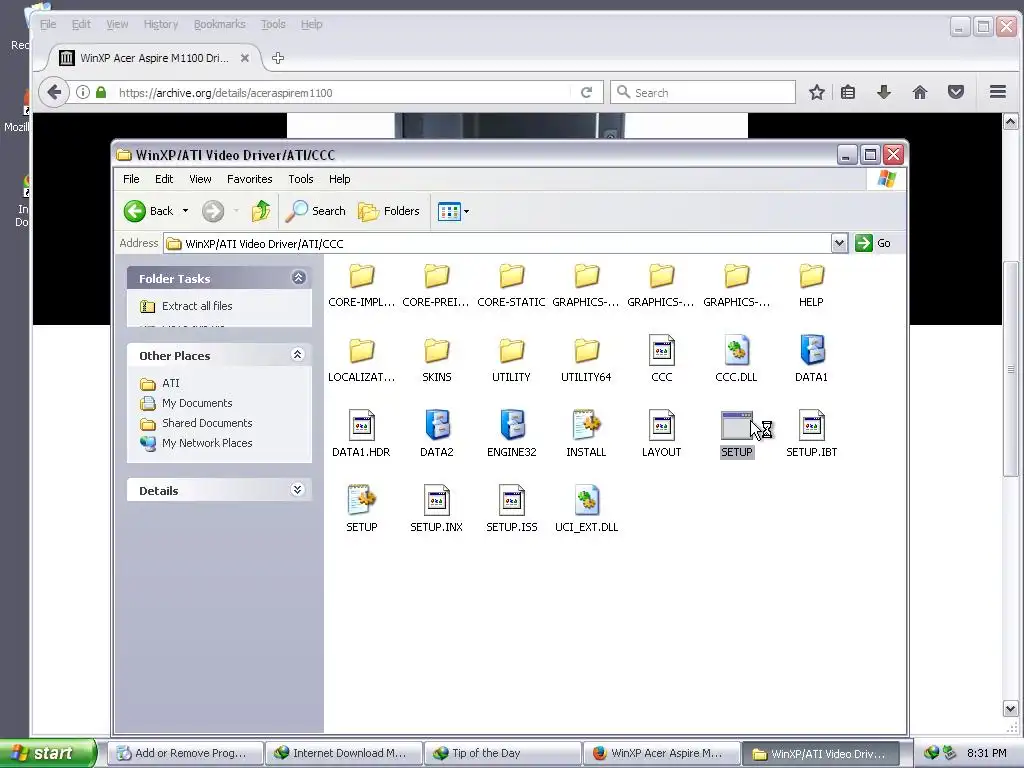1024x768 pixels.
Task: Open the Back button history dropdown arrow
Action: [x=185, y=211]
